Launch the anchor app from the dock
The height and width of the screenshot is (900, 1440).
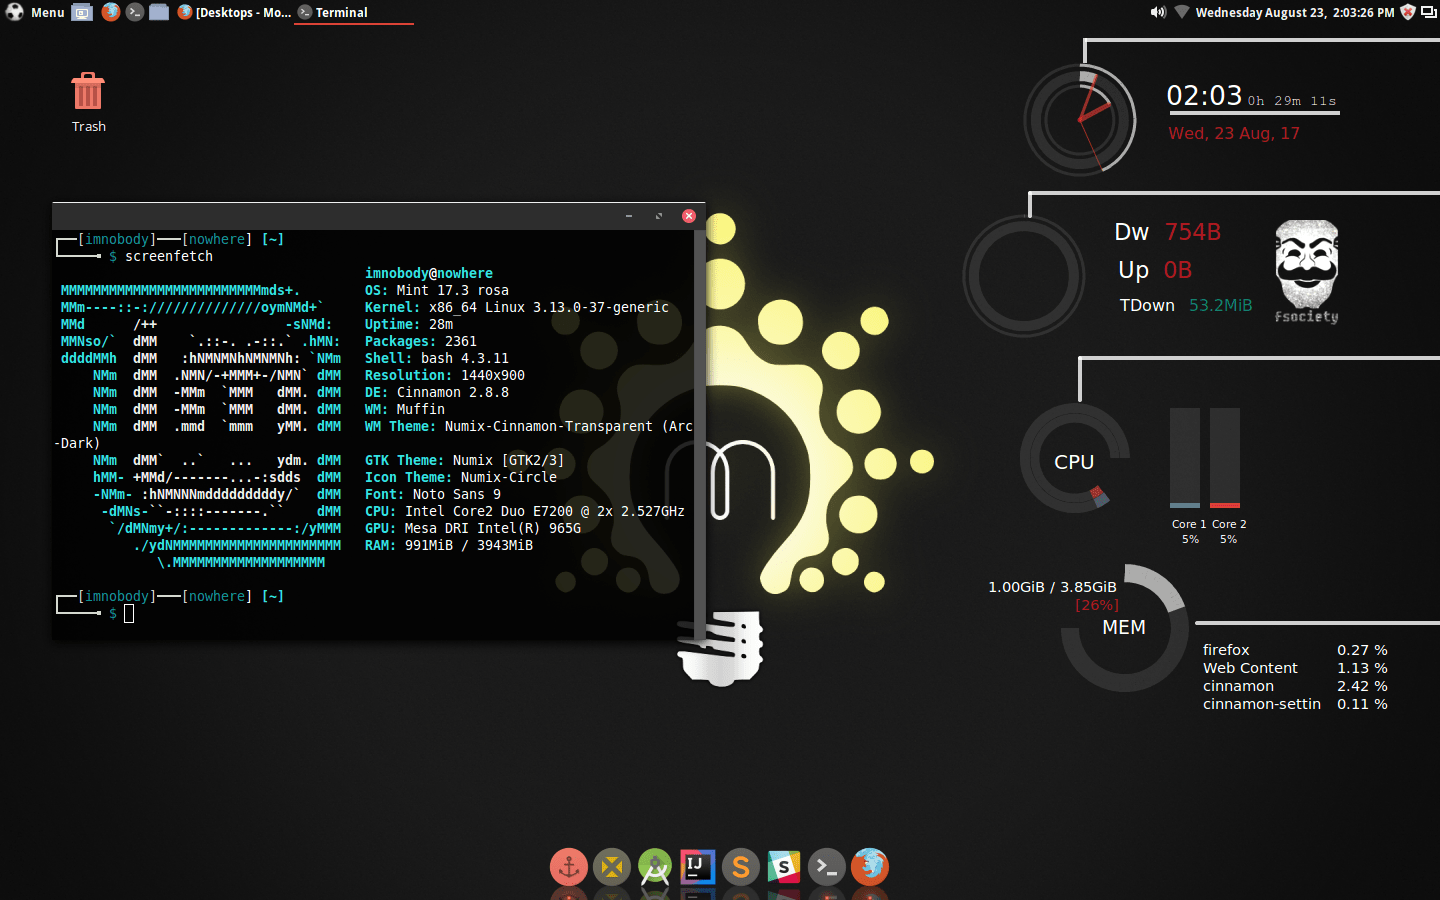[569, 867]
